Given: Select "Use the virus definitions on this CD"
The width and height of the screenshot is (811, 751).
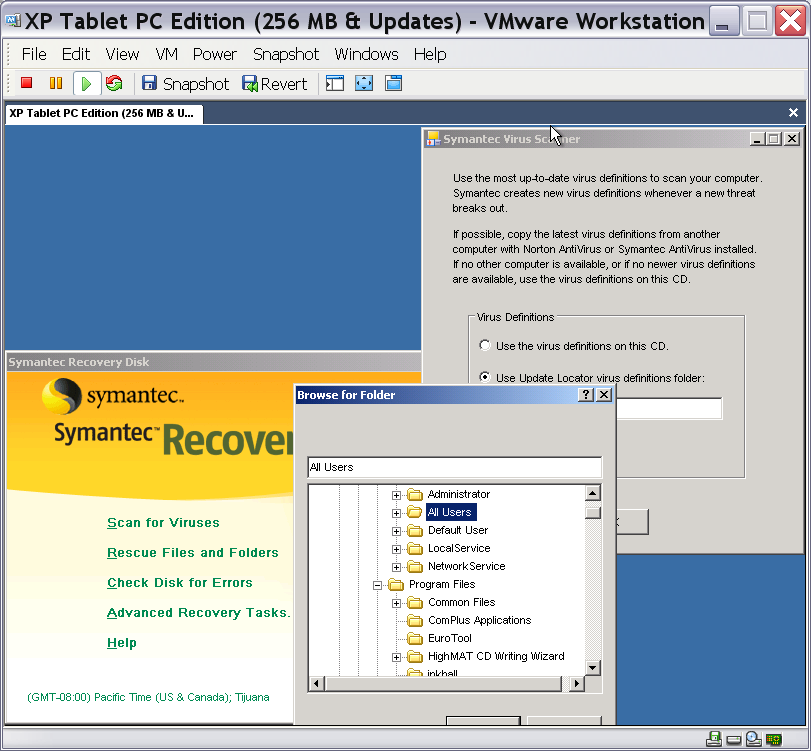Looking at the screenshot, I should (486, 346).
